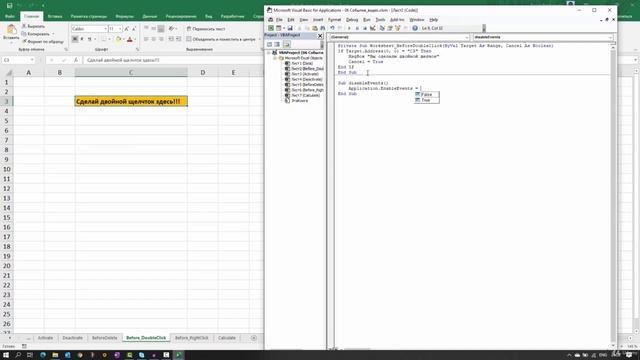This screenshot has width=640, height=360.
Task: Click the Reset stop icon in VBA toolbar
Action: pos(365,28)
